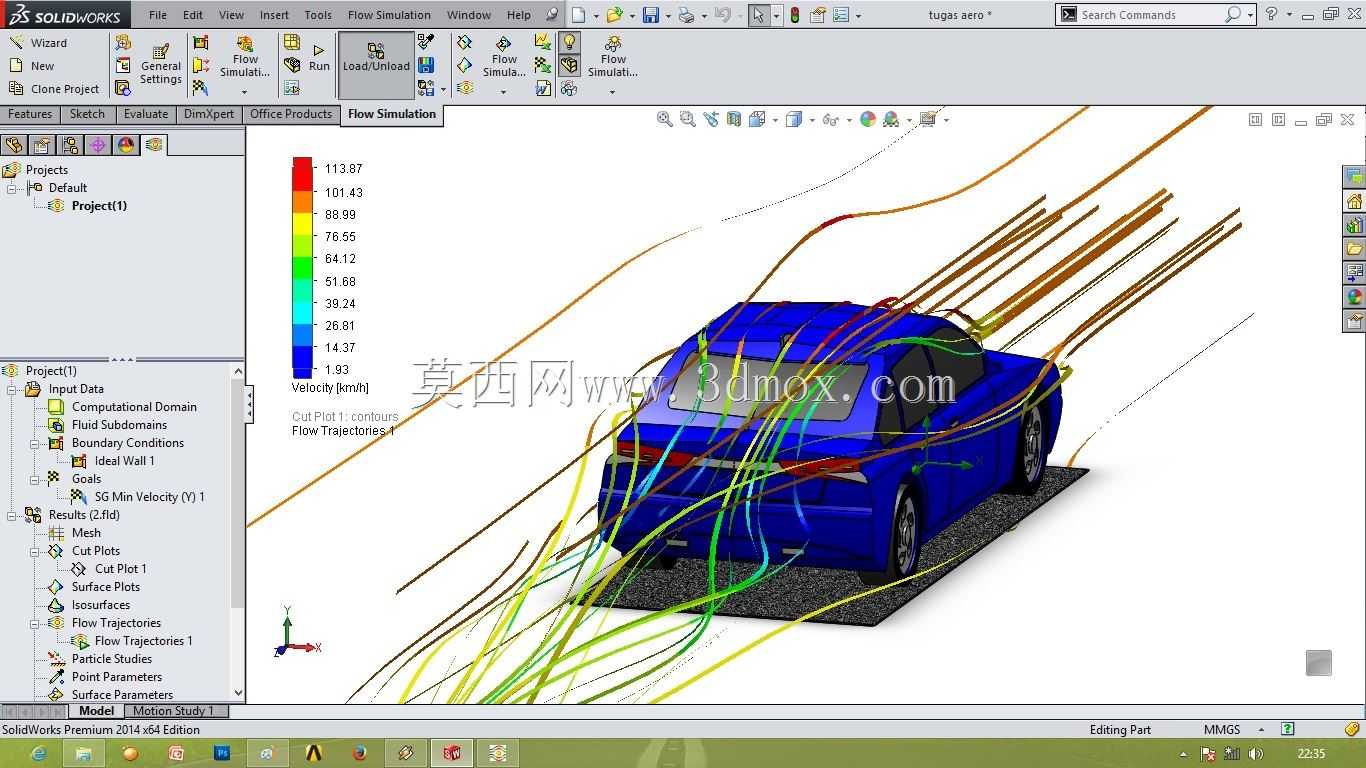Viewport: 1366px width, 768px height.
Task: Select the PropertyManager tab icon
Action: [42, 145]
